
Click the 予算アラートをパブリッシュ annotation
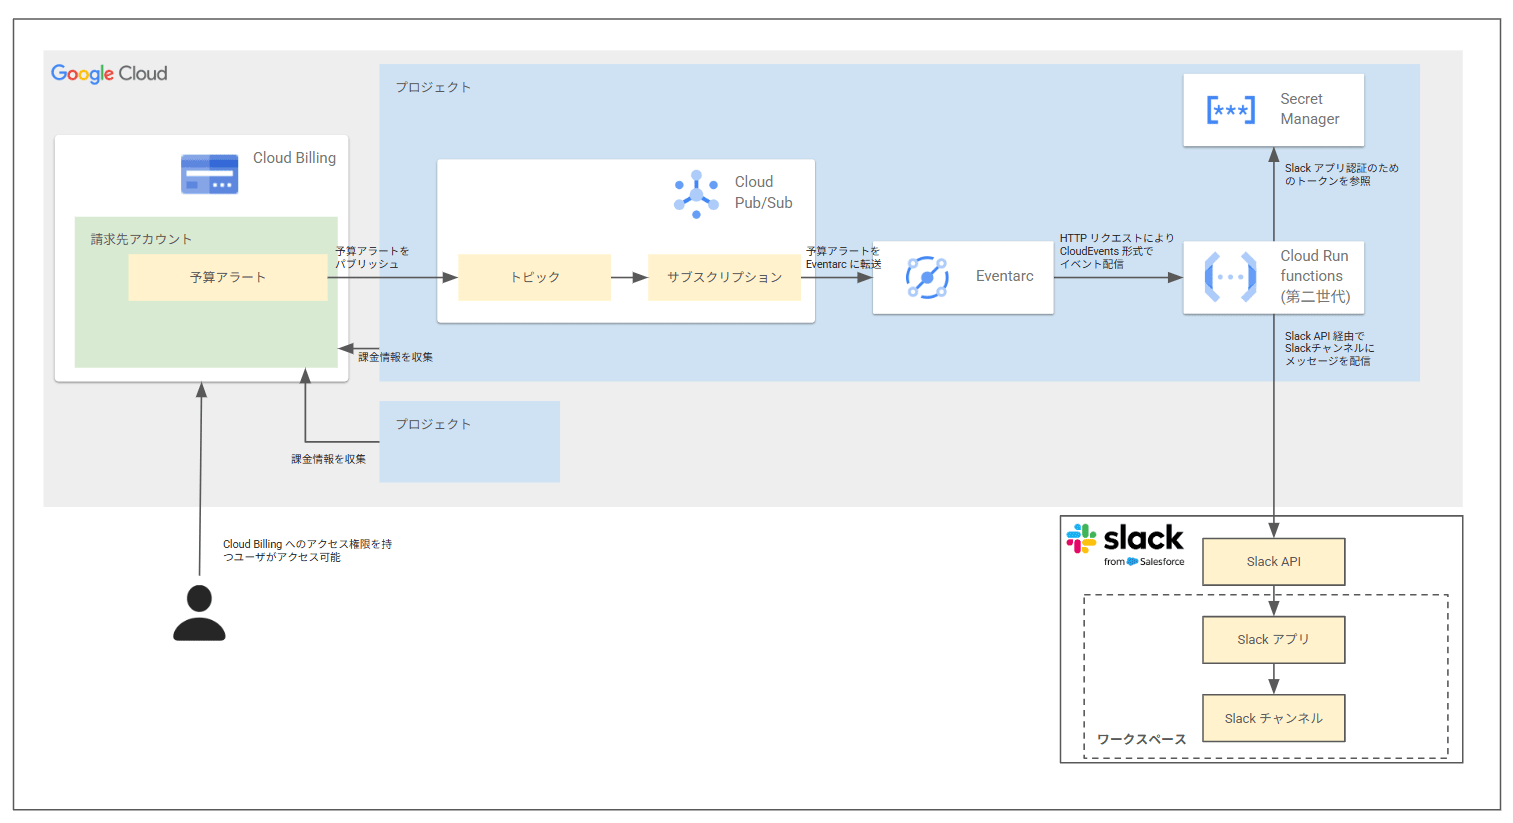pos(371,258)
